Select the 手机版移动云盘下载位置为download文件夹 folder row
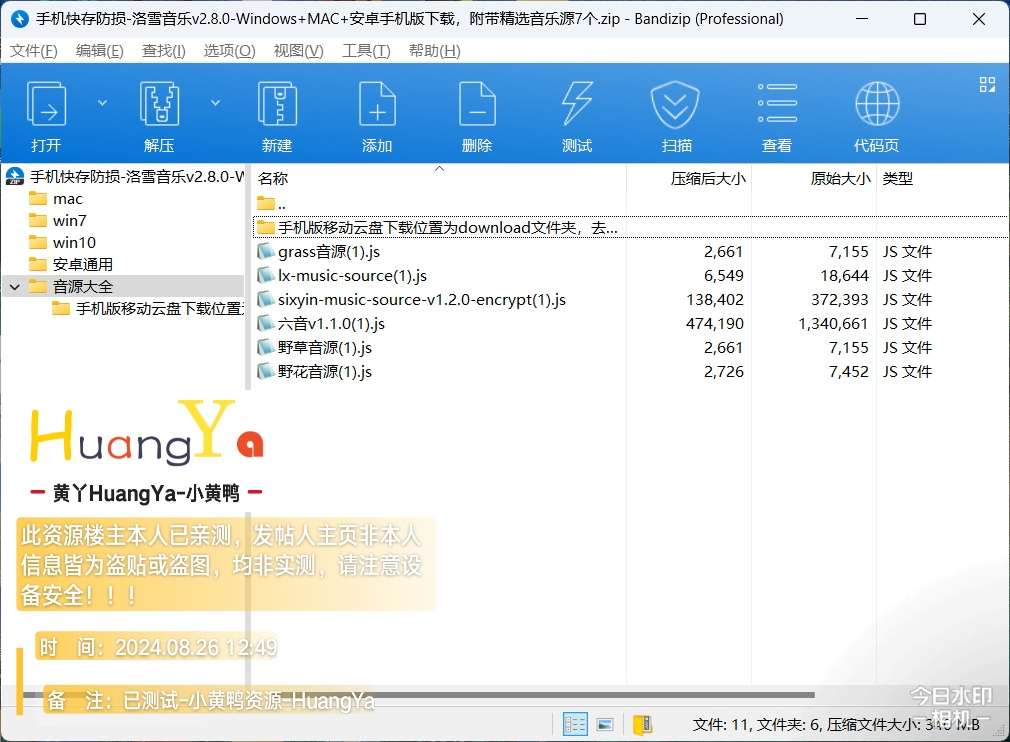This screenshot has height=742, width=1010. pyautogui.click(x=631, y=227)
